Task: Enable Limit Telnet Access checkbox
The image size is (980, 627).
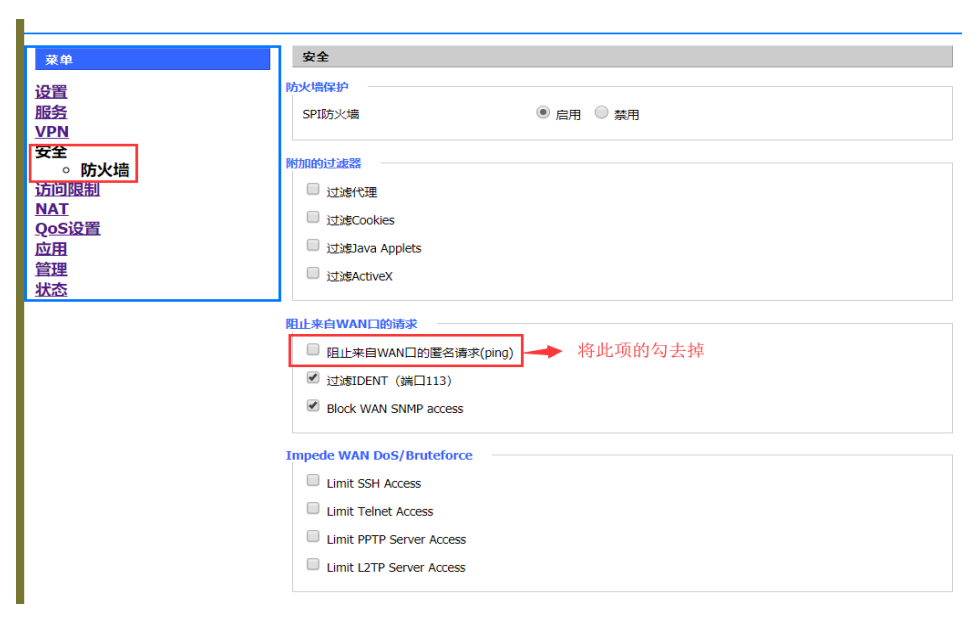Action: pos(313,508)
